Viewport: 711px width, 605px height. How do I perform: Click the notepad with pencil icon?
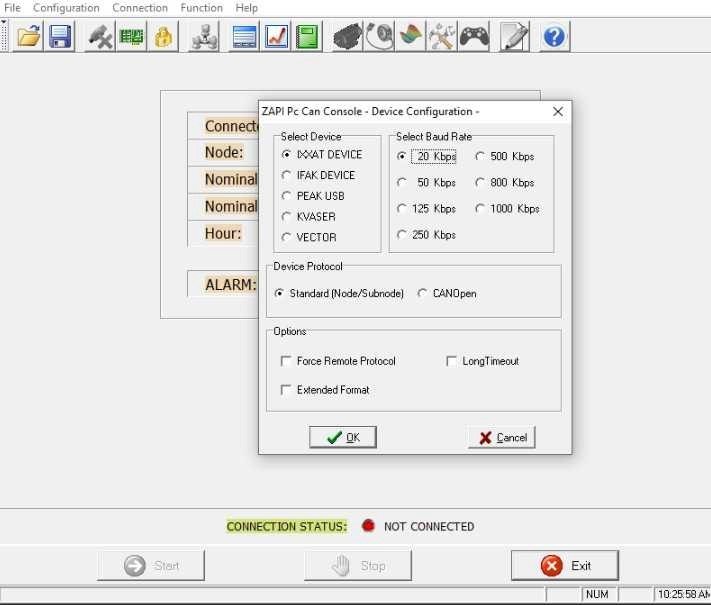tap(515, 36)
